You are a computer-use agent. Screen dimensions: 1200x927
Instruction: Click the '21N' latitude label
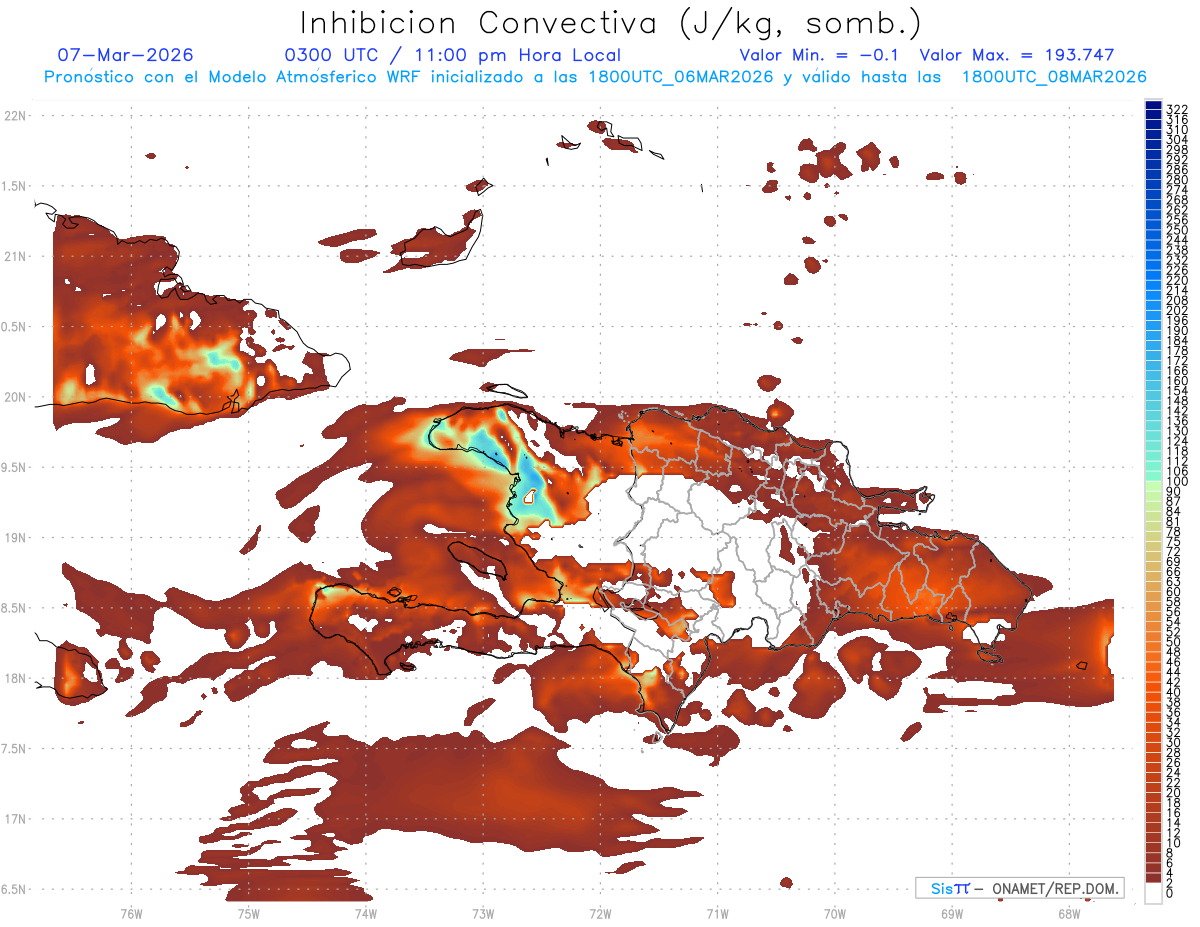15,256
